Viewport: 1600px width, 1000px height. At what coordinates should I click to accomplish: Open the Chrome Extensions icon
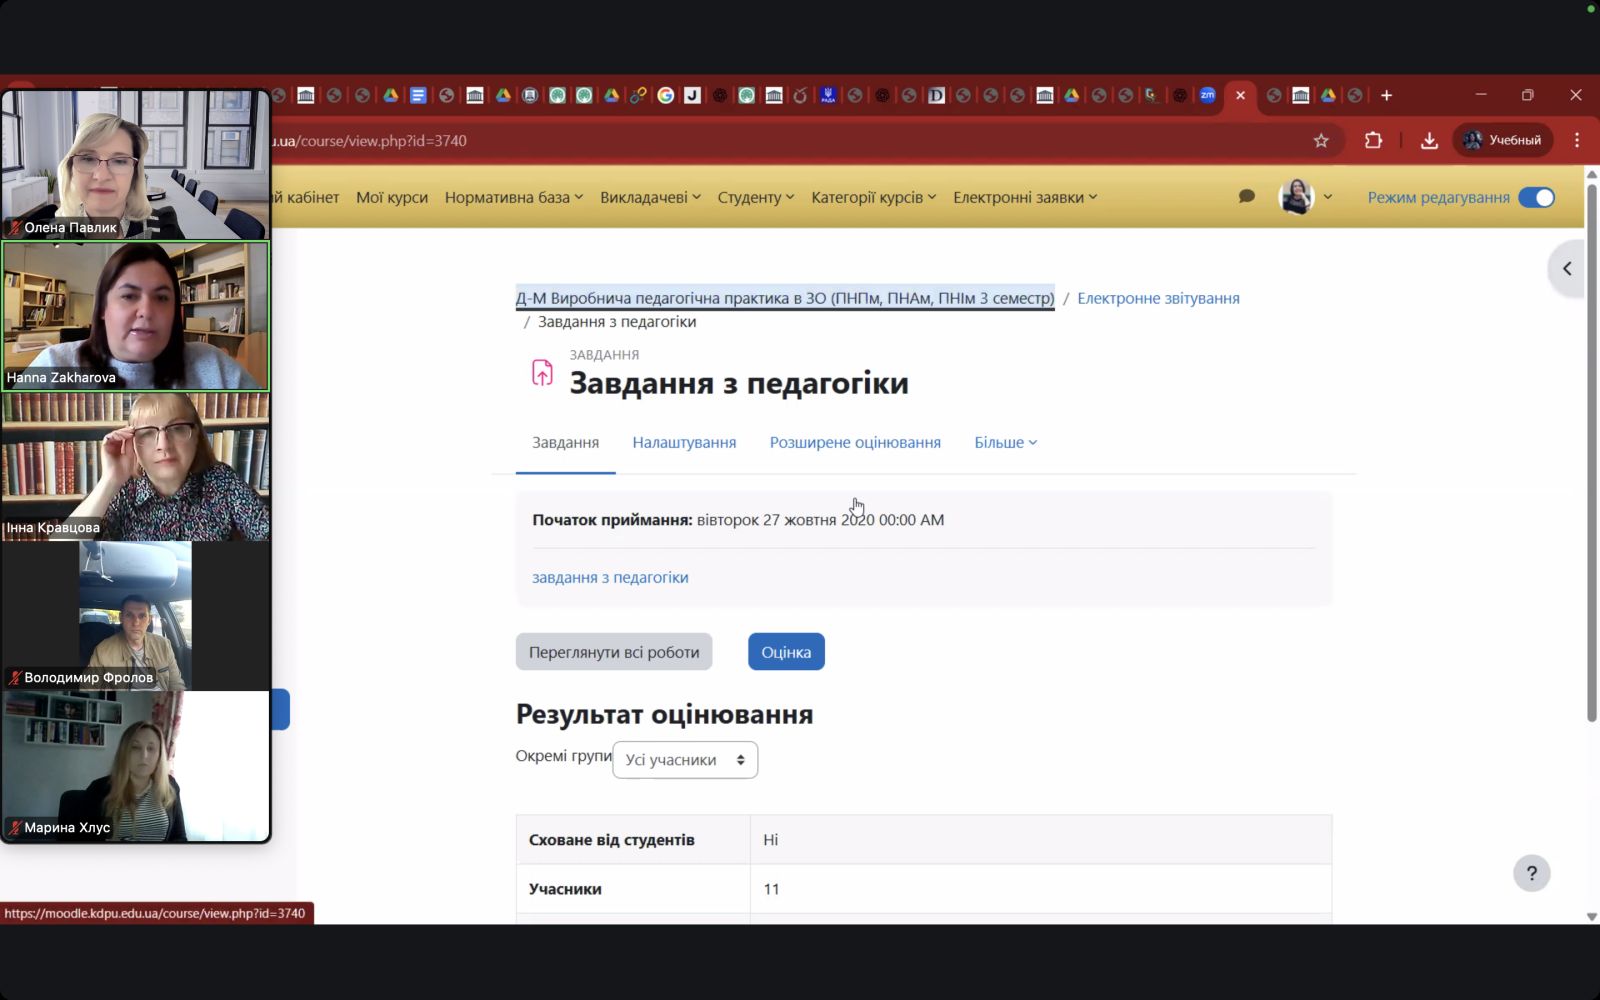coord(1373,140)
